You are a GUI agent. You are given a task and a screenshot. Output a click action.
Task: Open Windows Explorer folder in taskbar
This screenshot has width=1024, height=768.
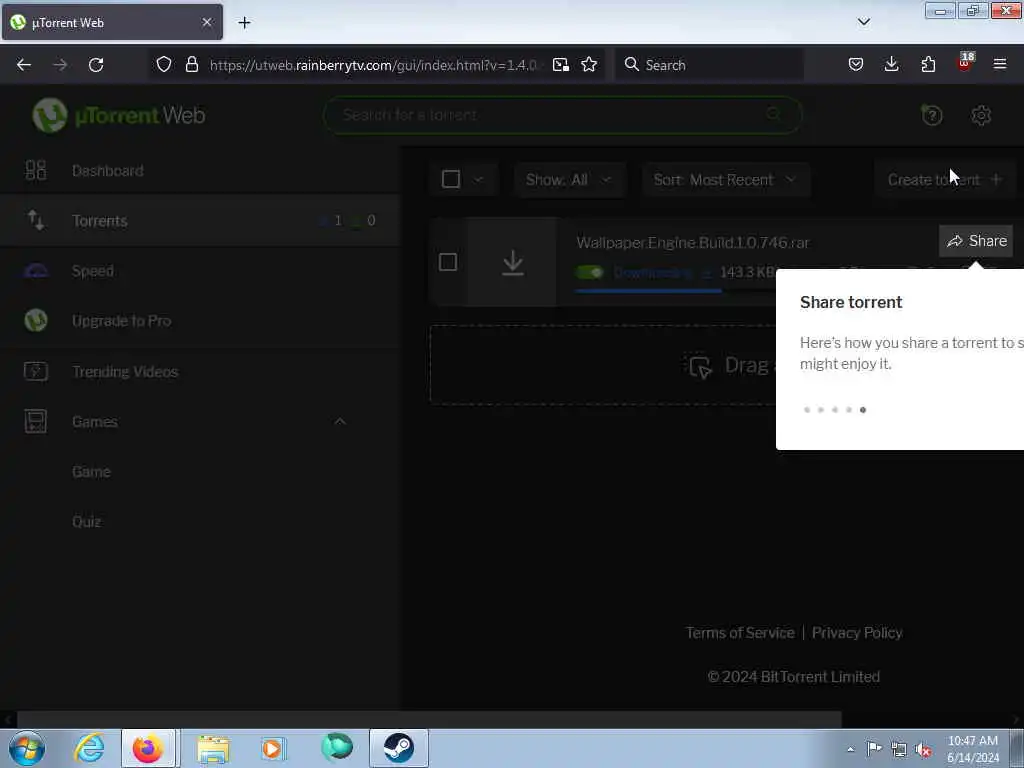point(213,748)
